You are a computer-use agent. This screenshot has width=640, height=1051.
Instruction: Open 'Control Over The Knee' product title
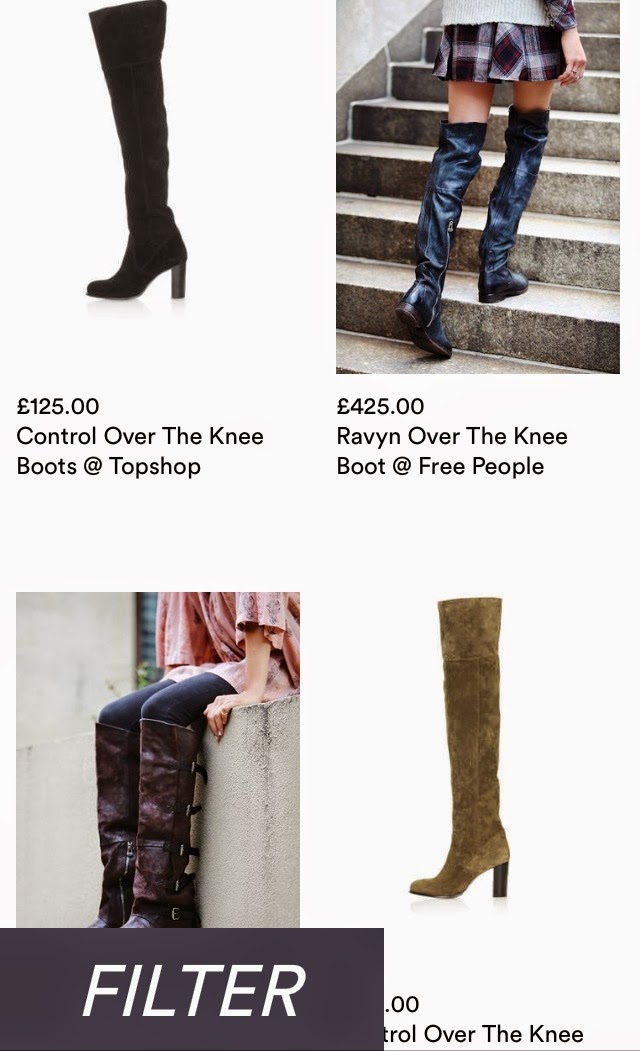coord(140,436)
